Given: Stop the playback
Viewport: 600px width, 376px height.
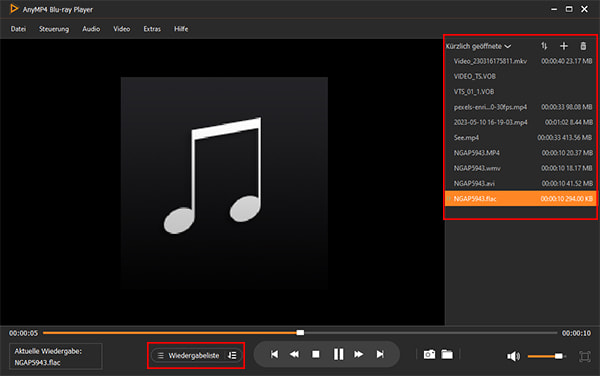Looking at the screenshot, I should [x=316, y=355].
